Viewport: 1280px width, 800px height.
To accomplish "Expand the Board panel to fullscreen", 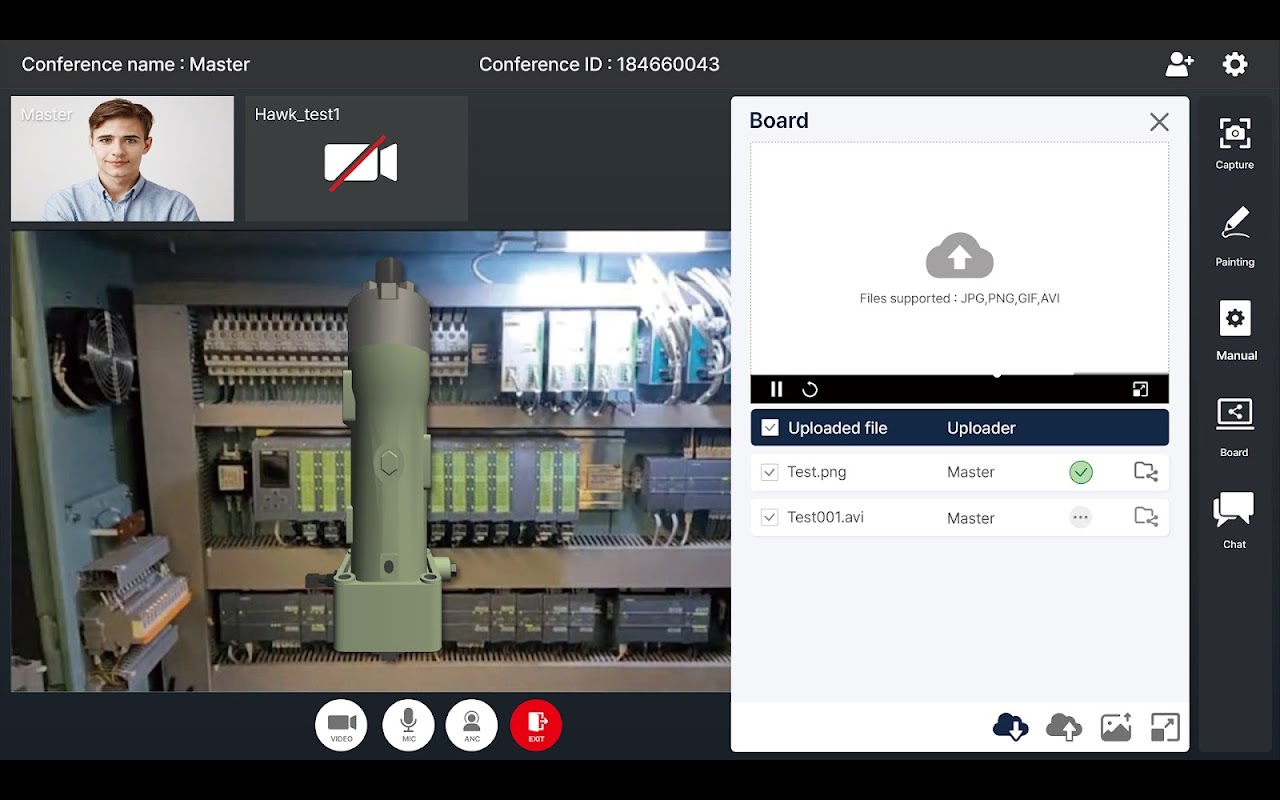I will (x=1165, y=727).
